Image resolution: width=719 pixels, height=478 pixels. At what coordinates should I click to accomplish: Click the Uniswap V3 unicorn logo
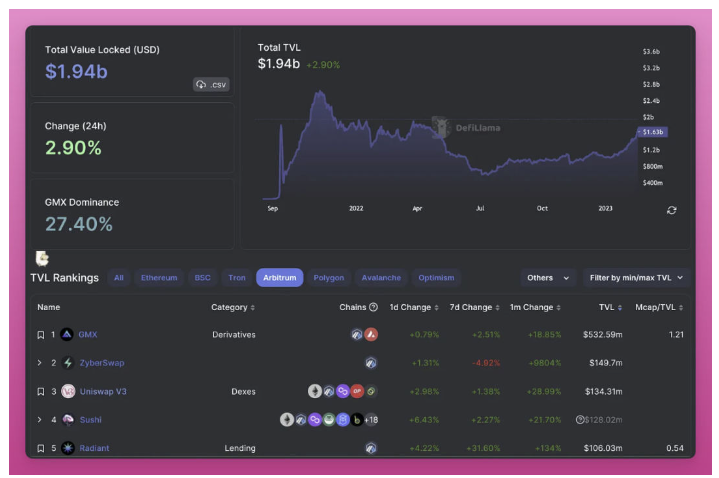pos(68,391)
